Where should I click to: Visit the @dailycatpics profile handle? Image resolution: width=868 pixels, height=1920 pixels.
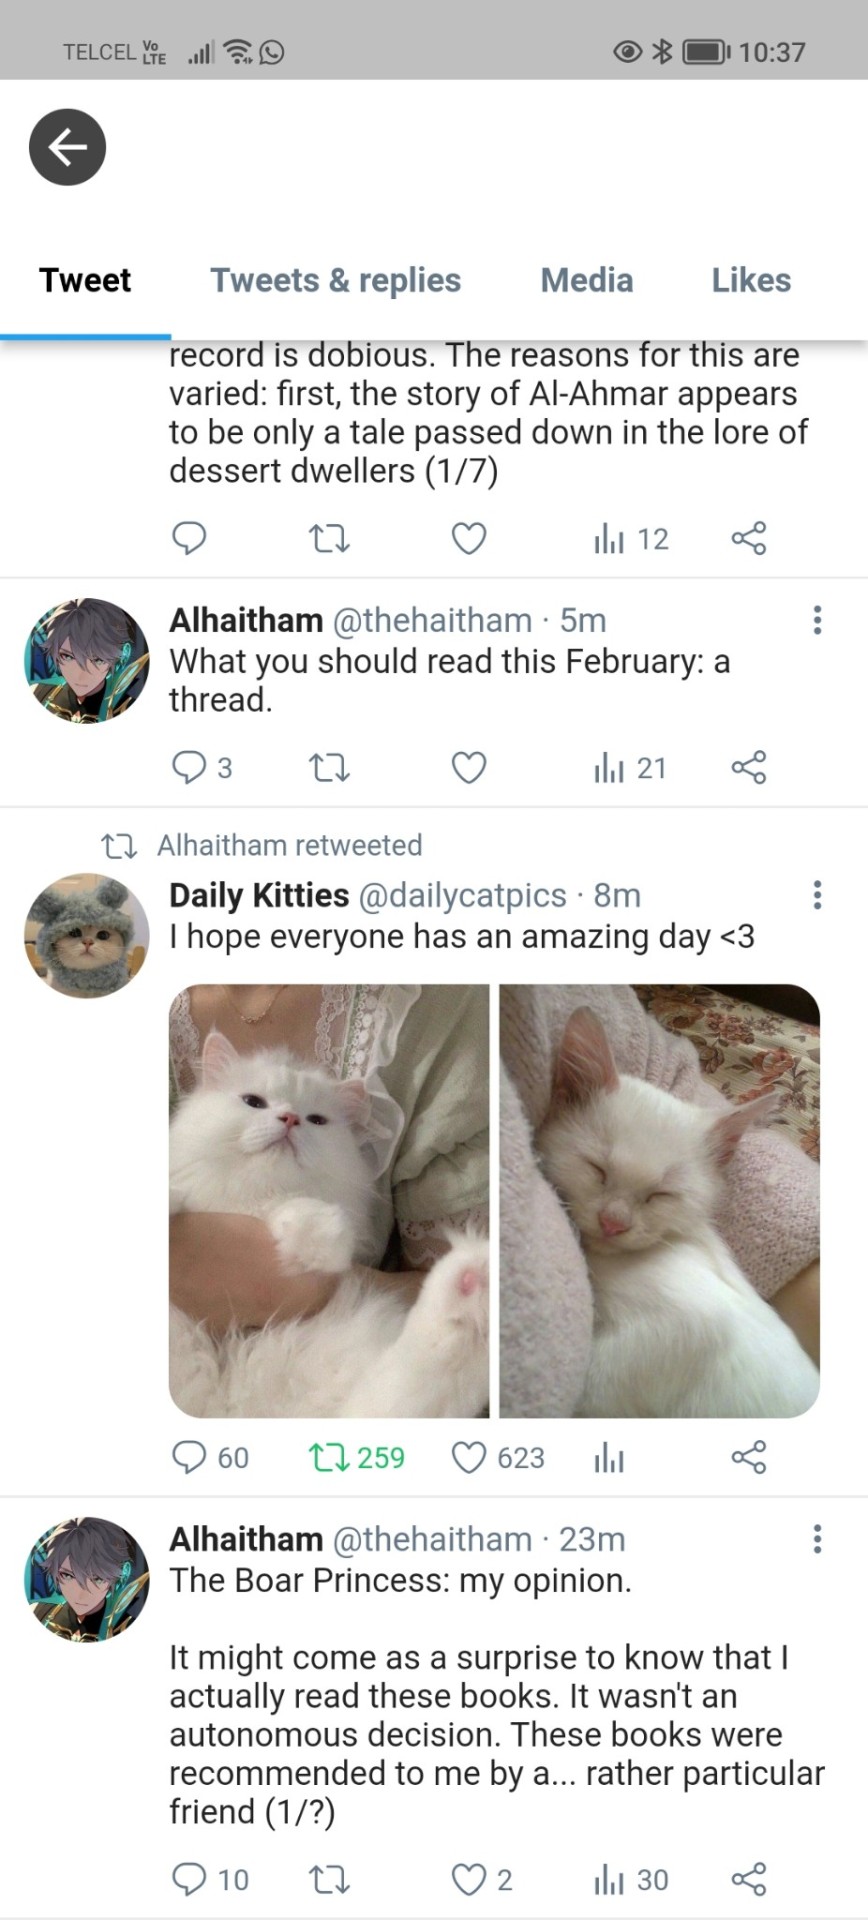(462, 895)
